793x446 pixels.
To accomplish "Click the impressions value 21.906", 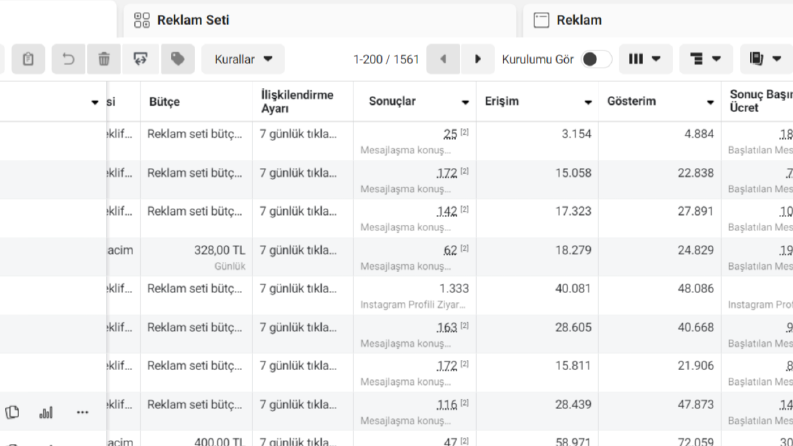I will tap(696, 366).
